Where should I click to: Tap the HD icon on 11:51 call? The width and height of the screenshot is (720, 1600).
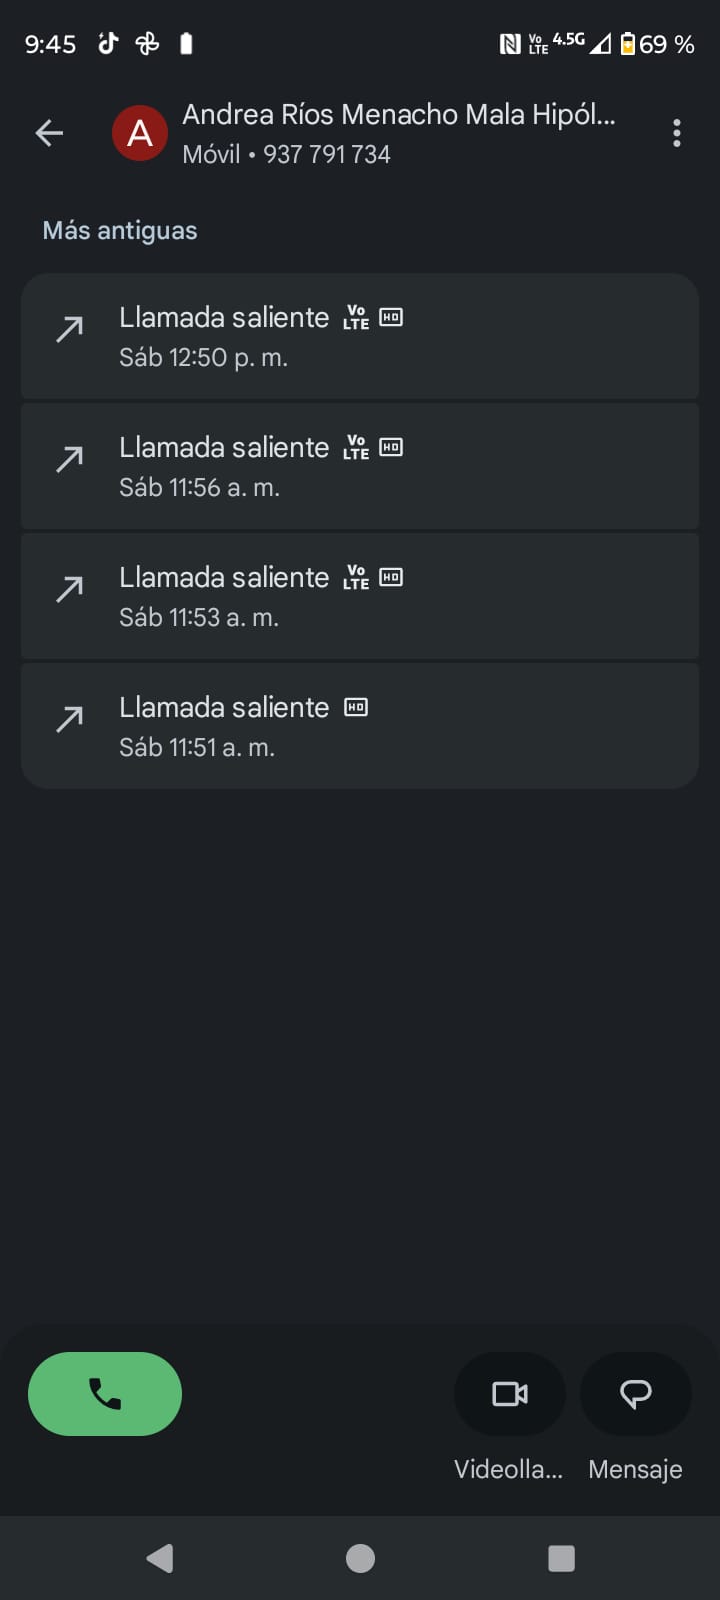pos(356,707)
